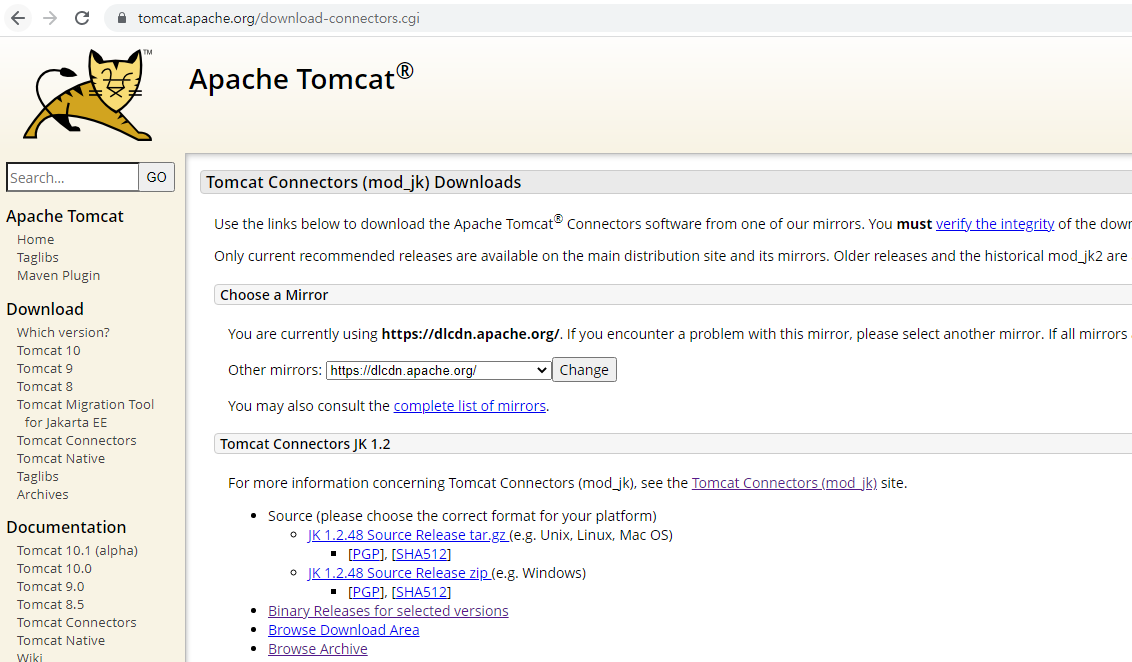Click the browser back arrow
The width and height of the screenshot is (1132, 662).
click(18, 18)
